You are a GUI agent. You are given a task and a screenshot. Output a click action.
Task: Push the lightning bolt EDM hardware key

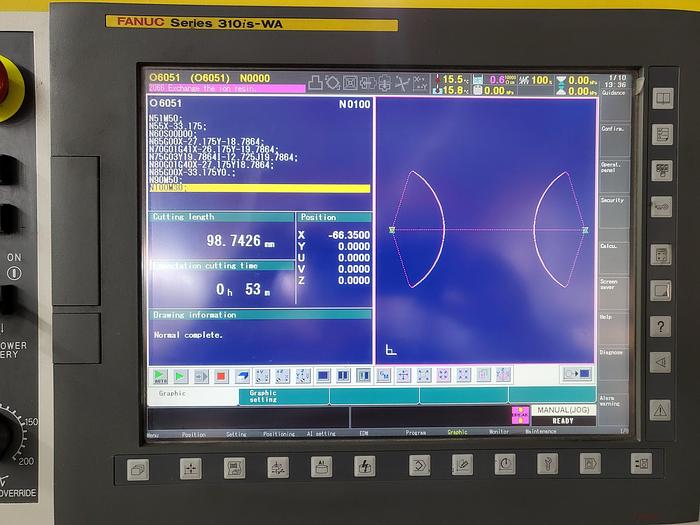tap(365, 467)
